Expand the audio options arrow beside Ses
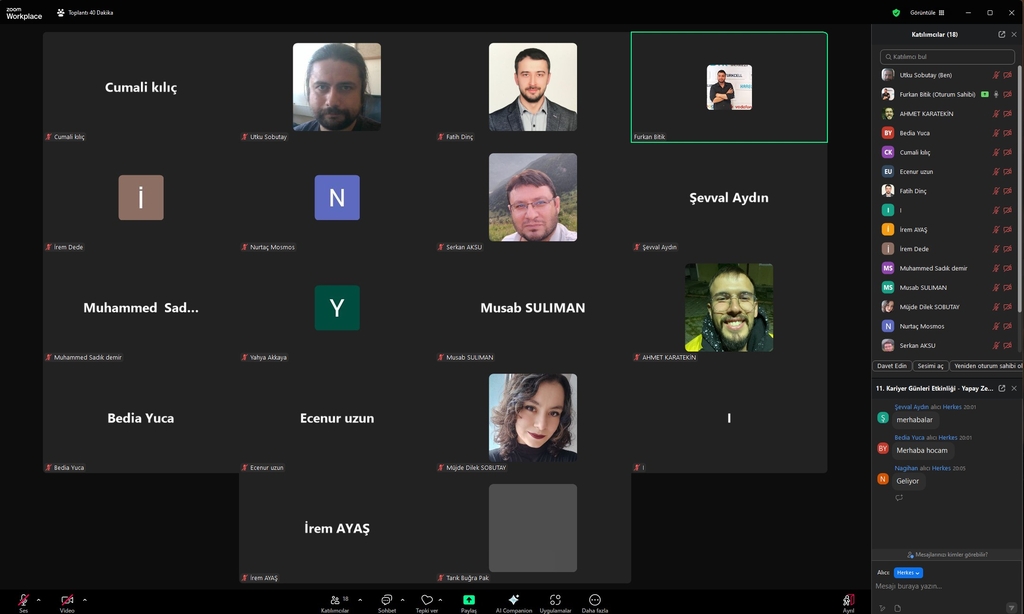This screenshot has width=1024, height=614. [x=39, y=600]
